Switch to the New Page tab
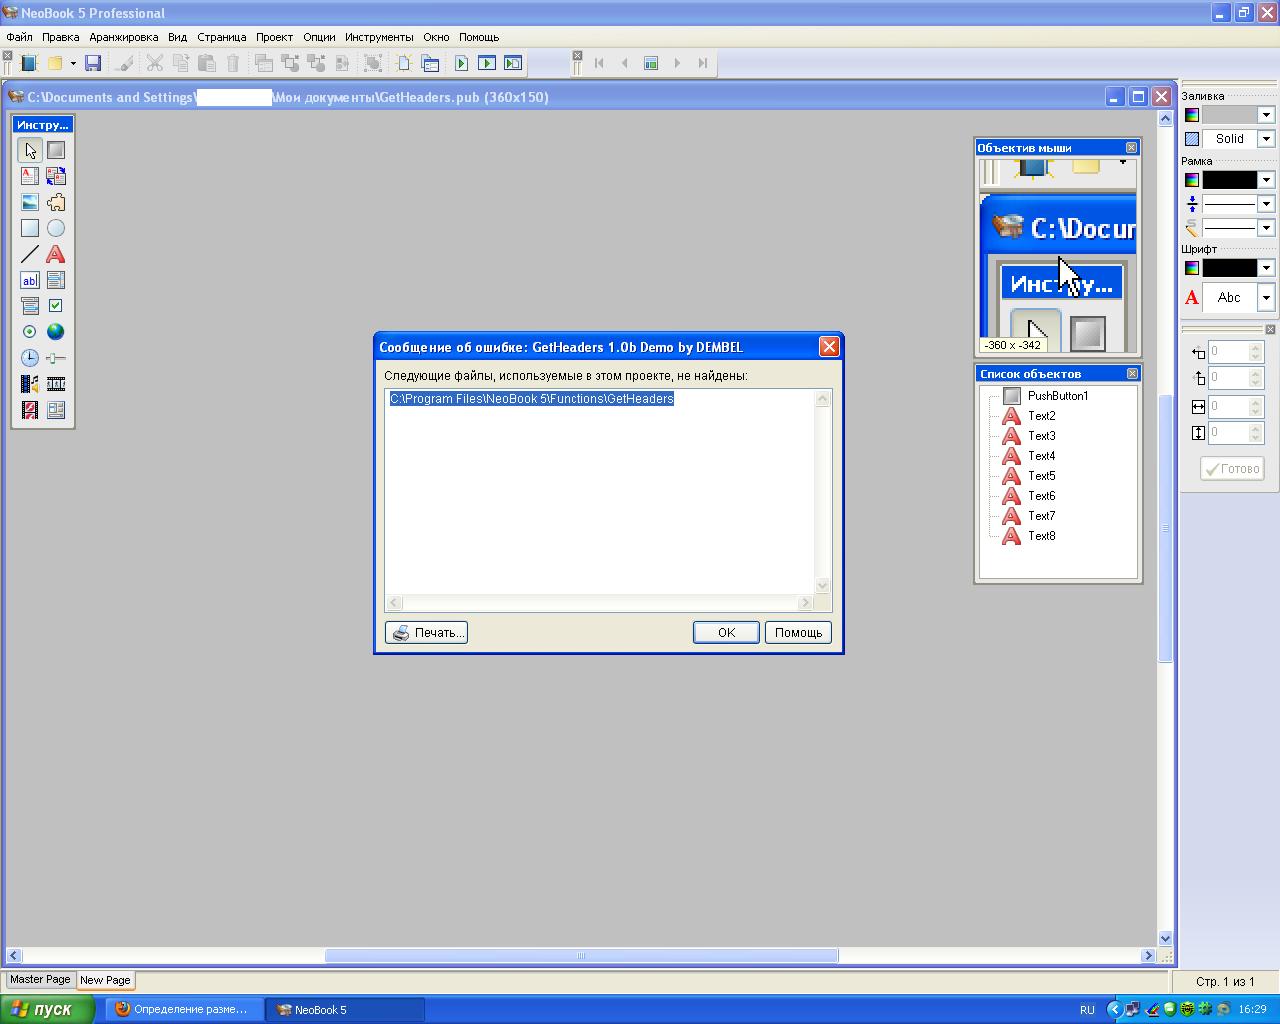 pos(105,980)
